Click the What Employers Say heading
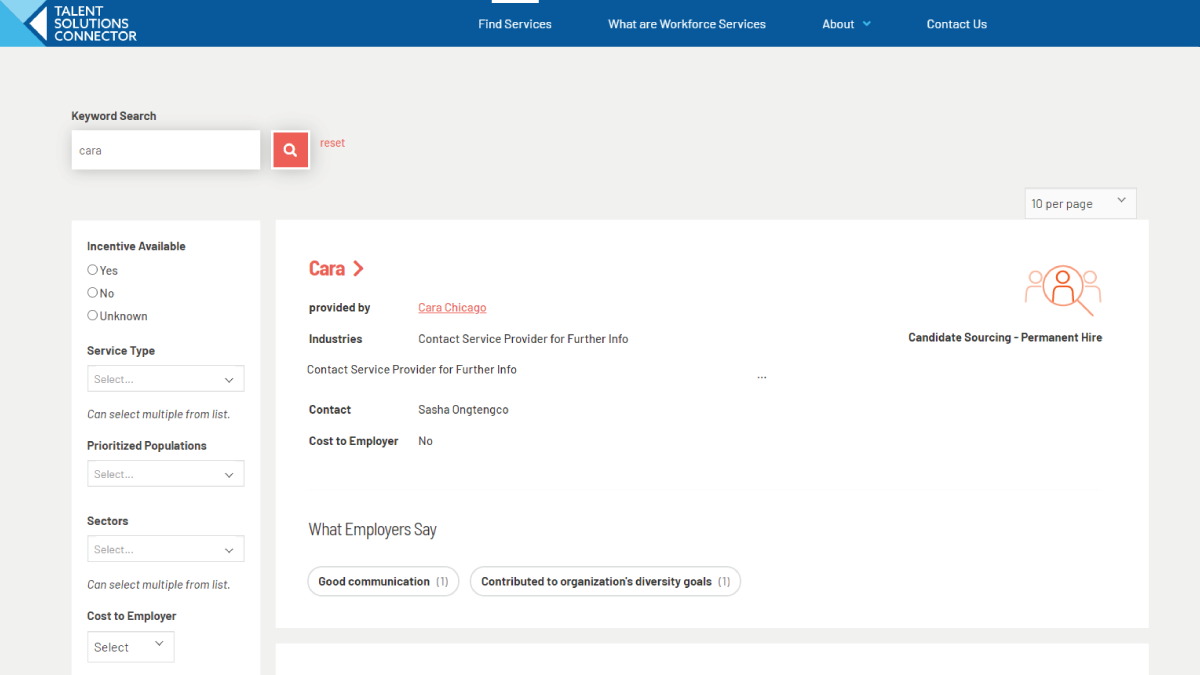 tap(373, 530)
